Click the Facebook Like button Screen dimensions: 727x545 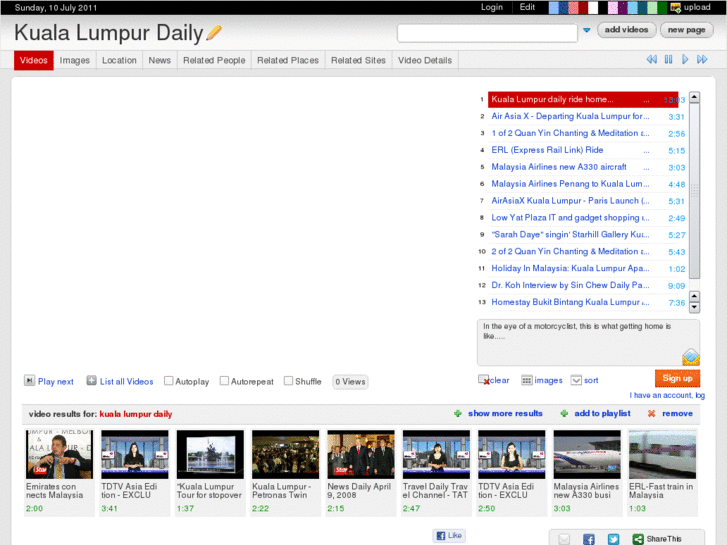[449, 535]
